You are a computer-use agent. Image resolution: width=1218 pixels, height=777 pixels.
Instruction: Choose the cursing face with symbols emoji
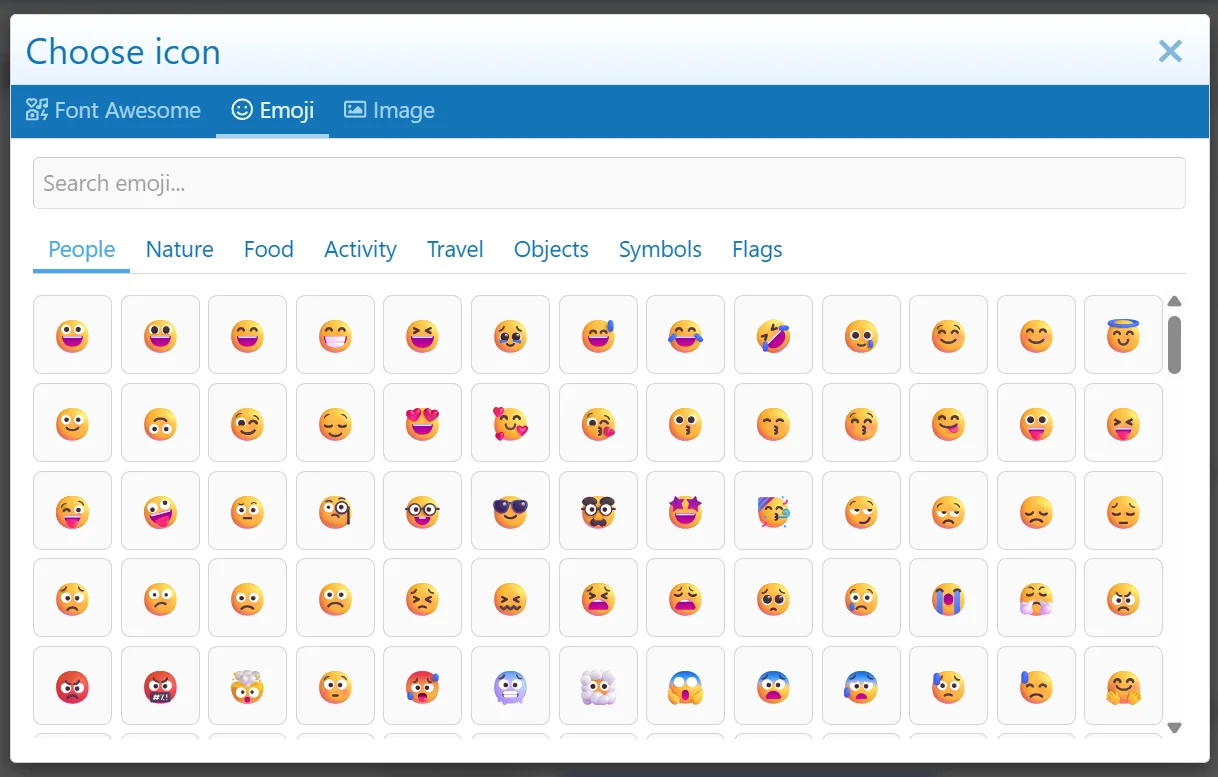[x=160, y=686]
